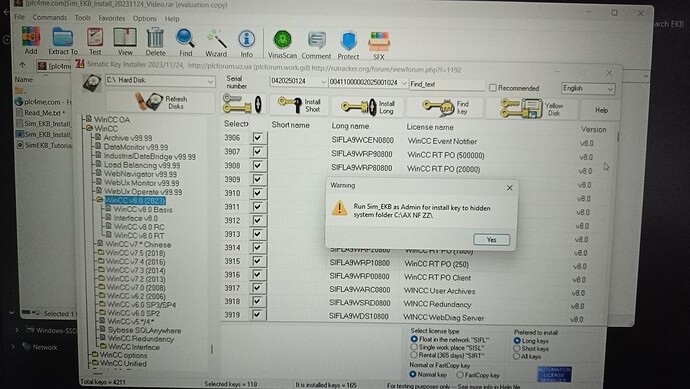This screenshot has height=389, width=690.
Task: Click the Find key button
Action: (444, 107)
